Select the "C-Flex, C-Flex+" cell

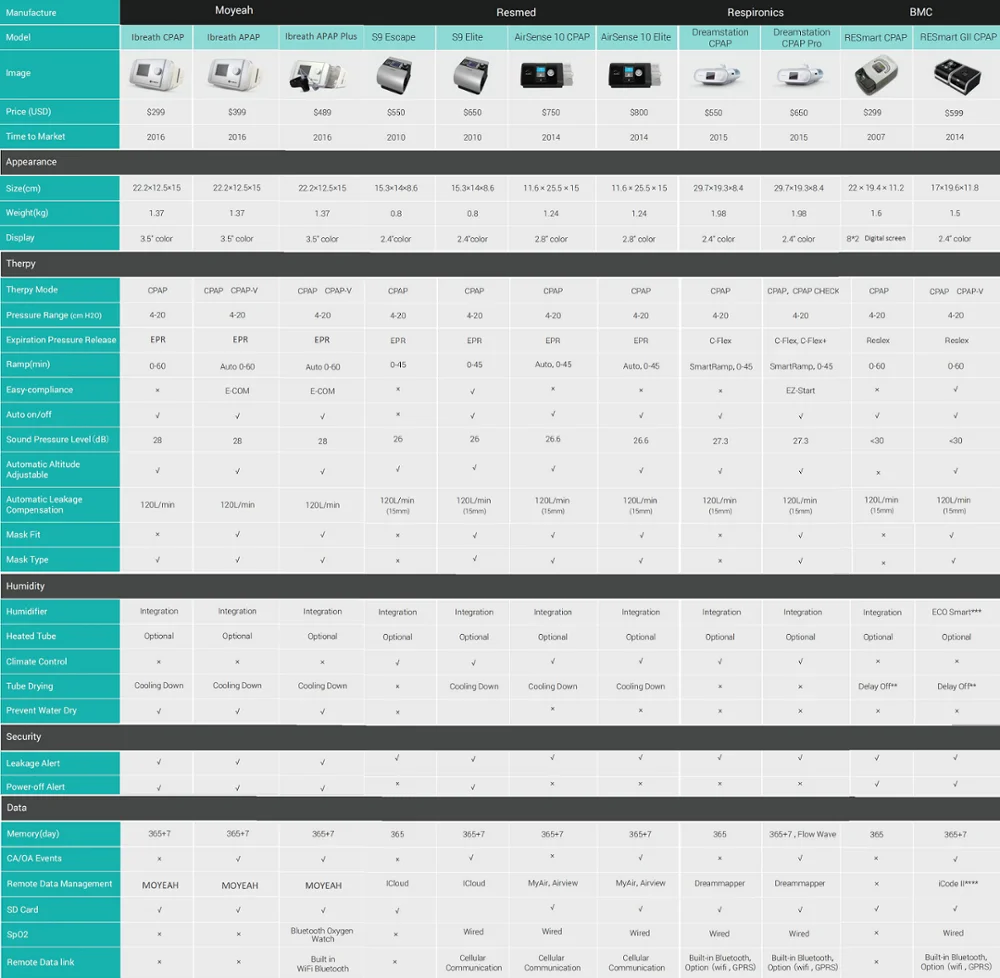point(800,340)
